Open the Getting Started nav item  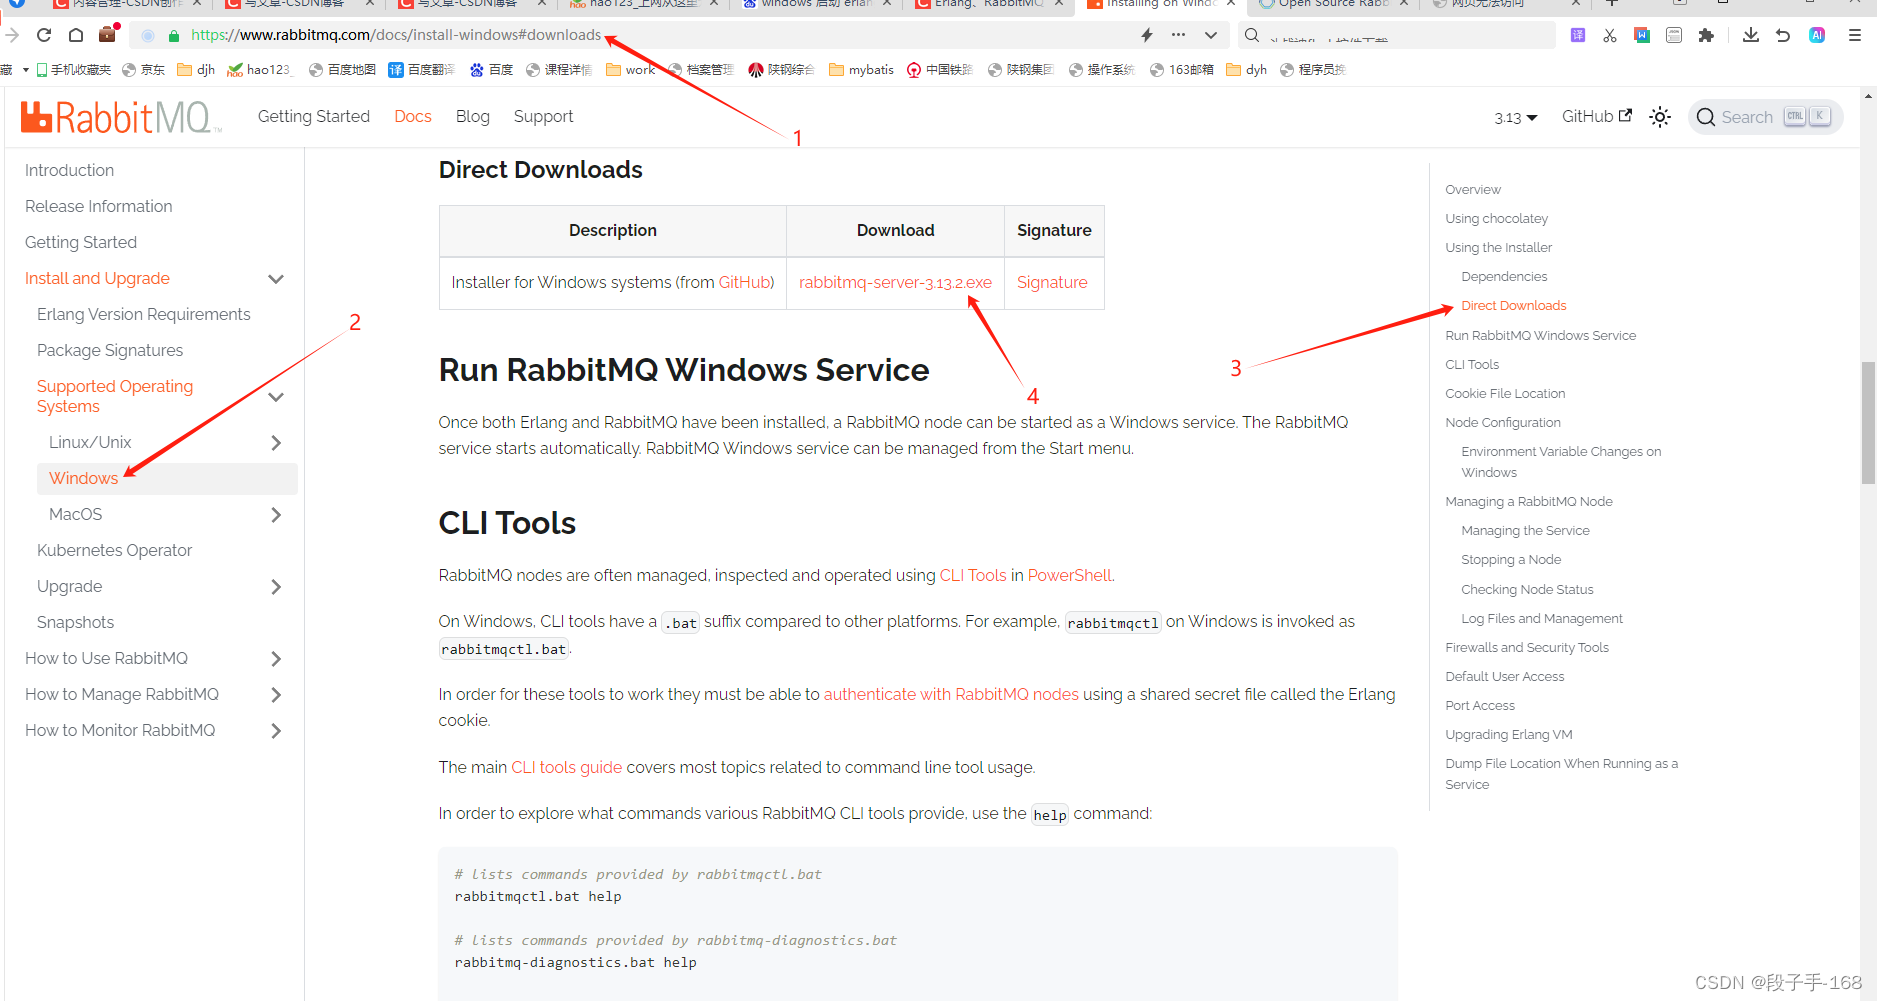pyautogui.click(x=314, y=116)
